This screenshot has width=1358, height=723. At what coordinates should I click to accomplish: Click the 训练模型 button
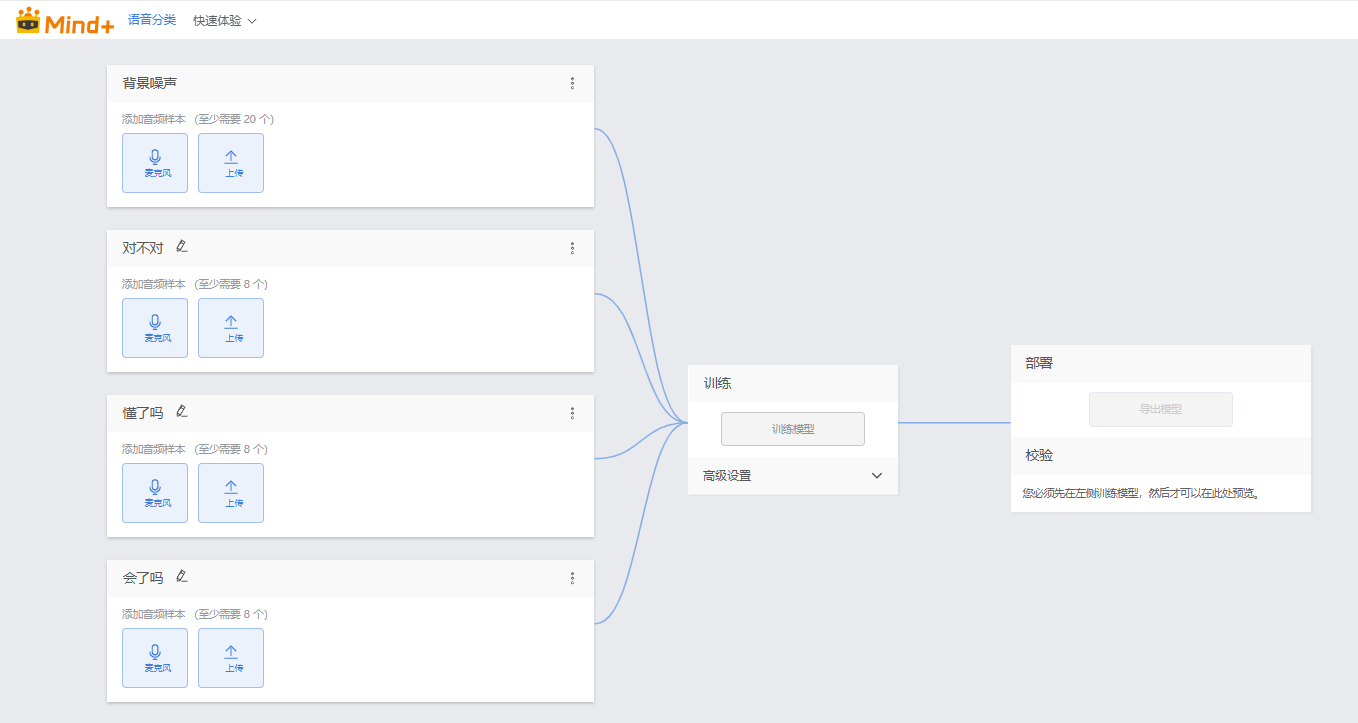pos(793,429)
